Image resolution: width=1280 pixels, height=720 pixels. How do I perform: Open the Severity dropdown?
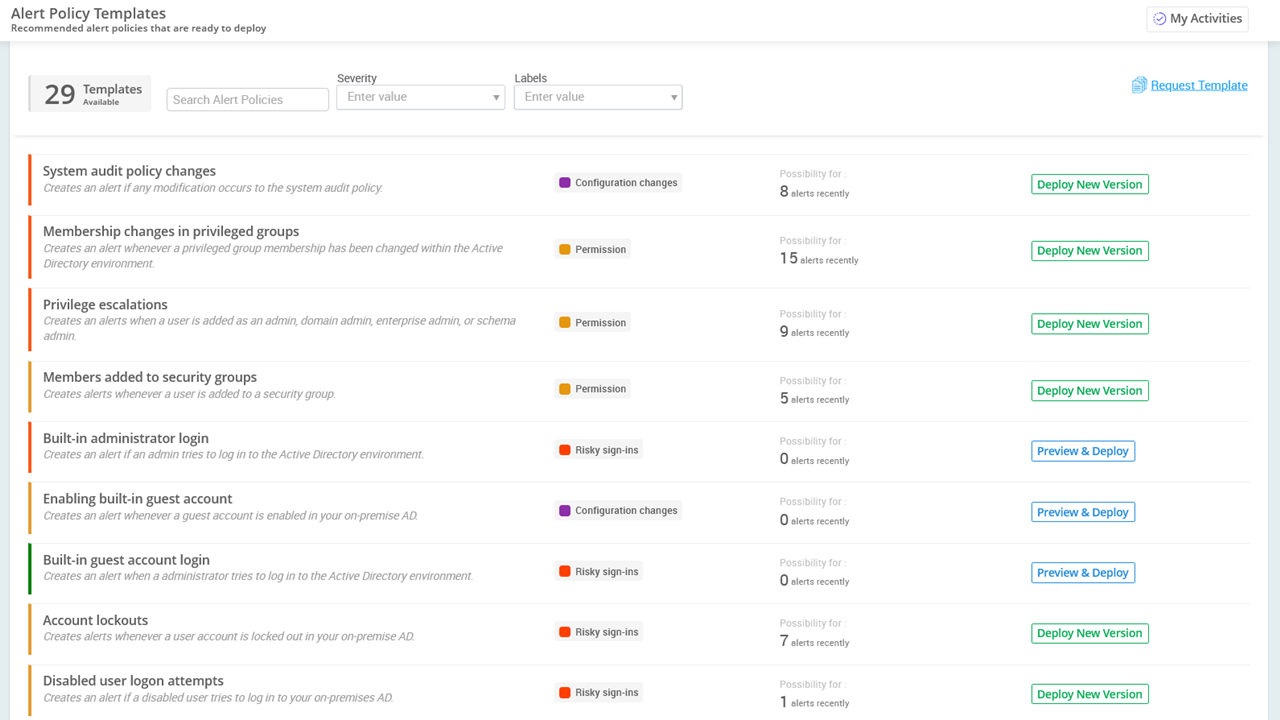click(420, 96)
